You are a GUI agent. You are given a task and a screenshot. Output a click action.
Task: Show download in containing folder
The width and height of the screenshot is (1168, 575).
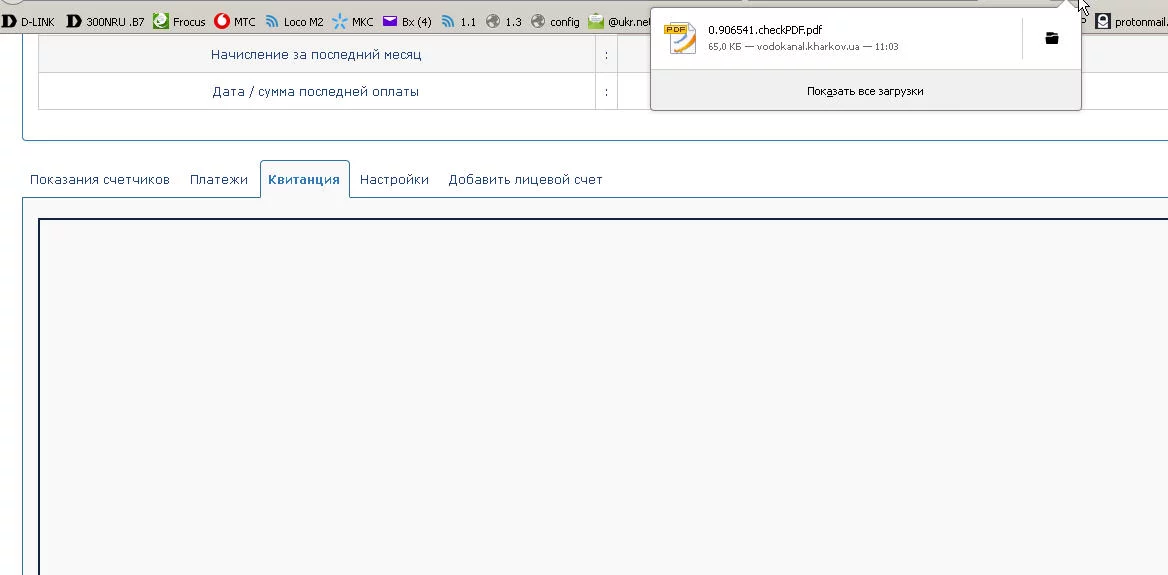point(1052,38)
